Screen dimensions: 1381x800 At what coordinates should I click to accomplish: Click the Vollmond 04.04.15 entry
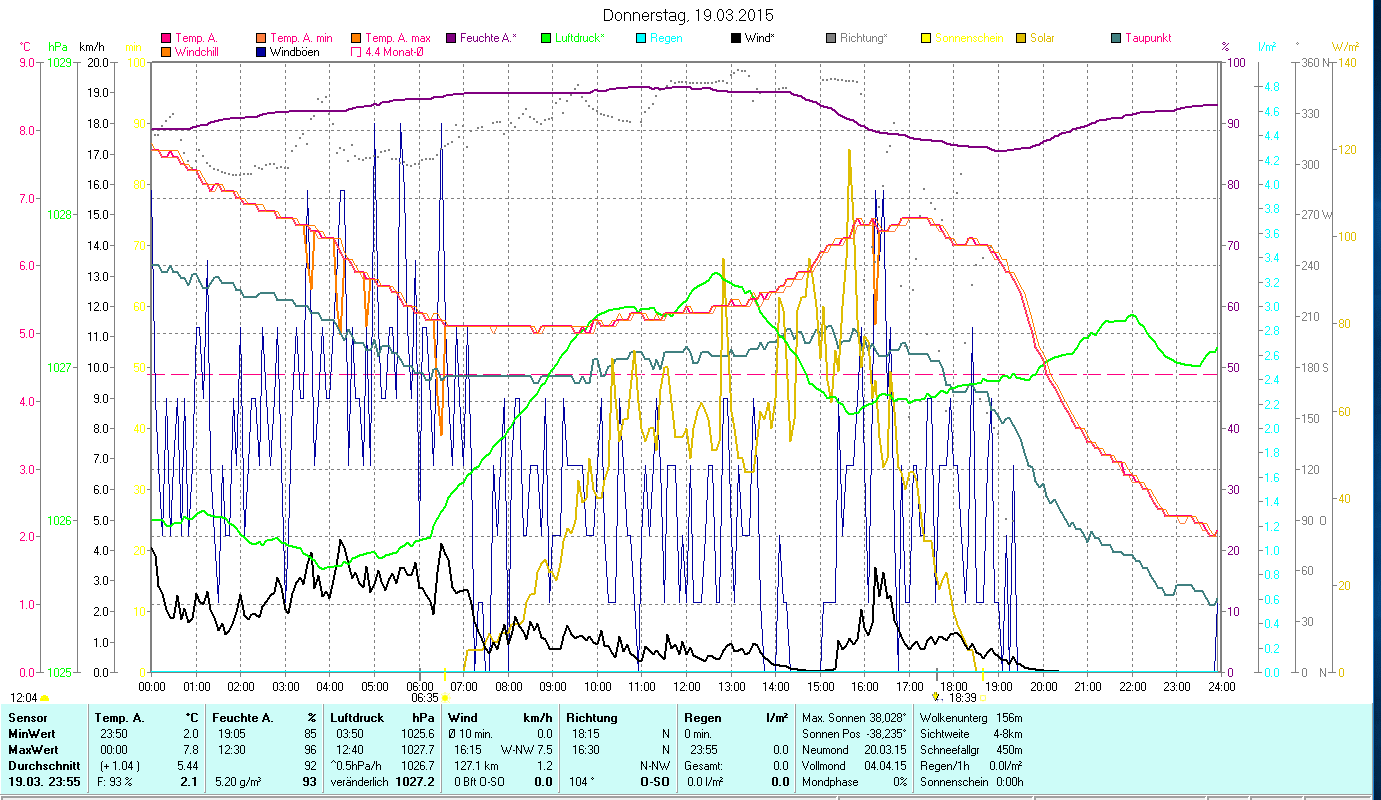pyautogui.click(x=854, y=765)
